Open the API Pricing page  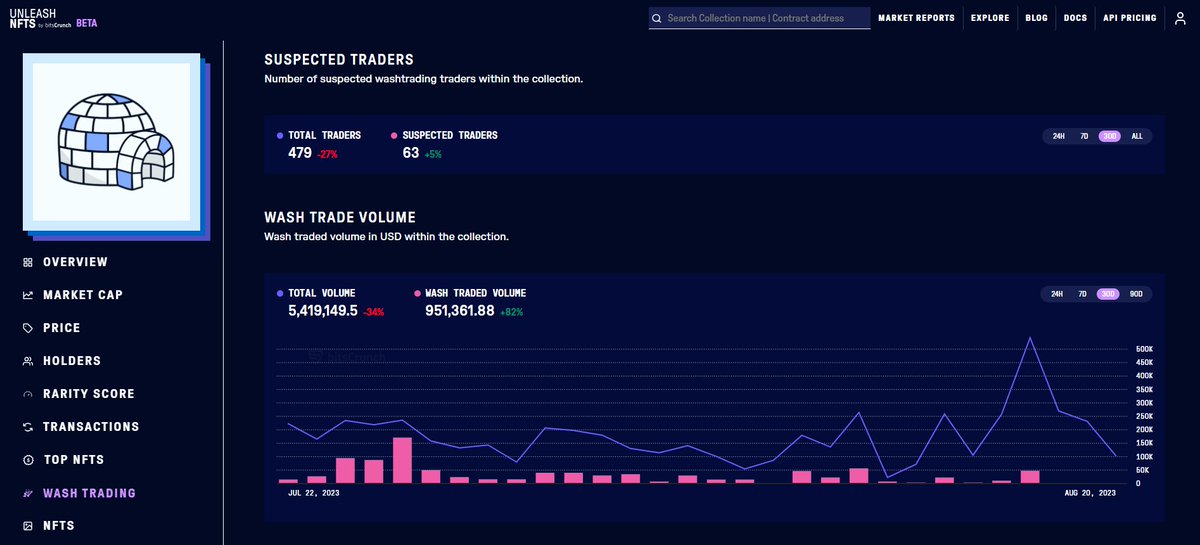(1129, 18)
